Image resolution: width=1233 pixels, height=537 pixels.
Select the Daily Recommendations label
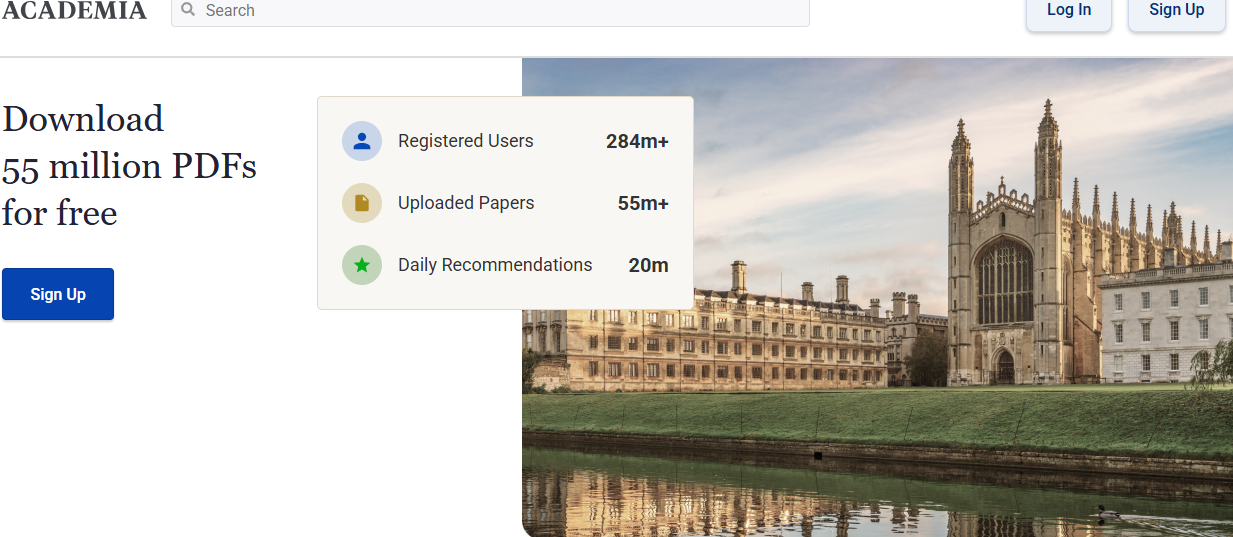click(x=495, y=265)
